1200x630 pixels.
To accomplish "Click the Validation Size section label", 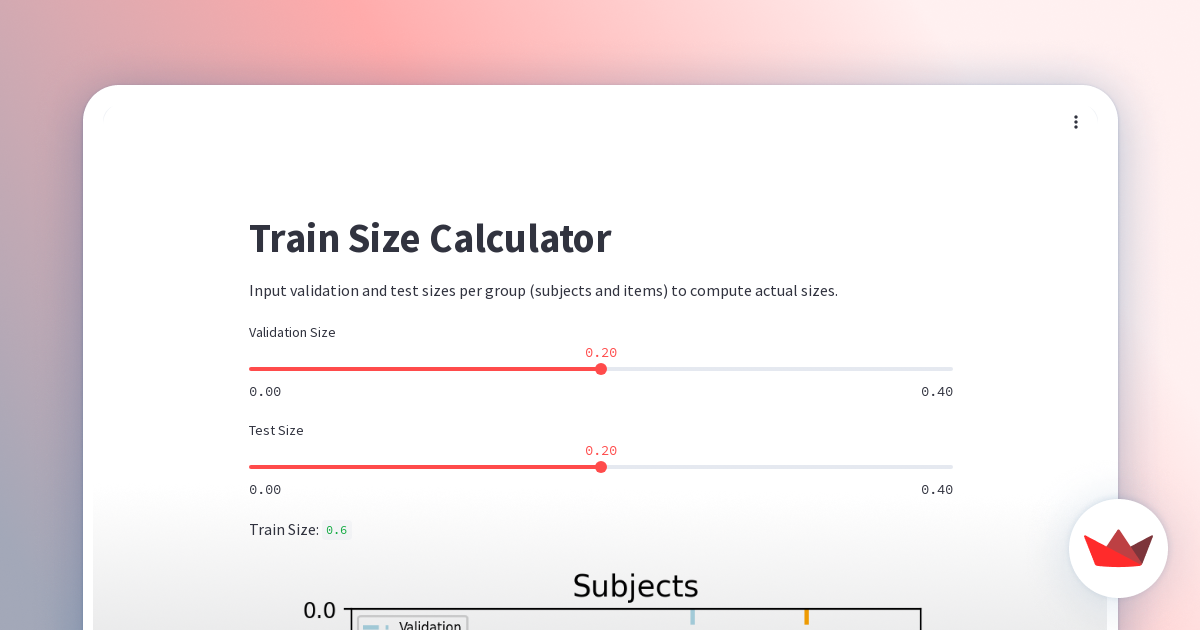I will 292,332.
